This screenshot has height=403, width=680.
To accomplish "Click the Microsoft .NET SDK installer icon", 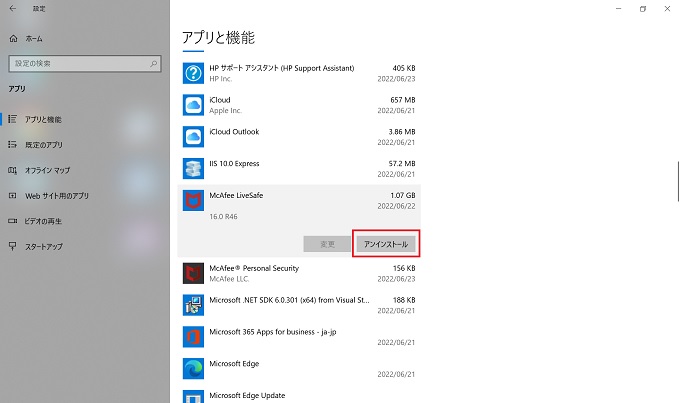I will point(193,305).
